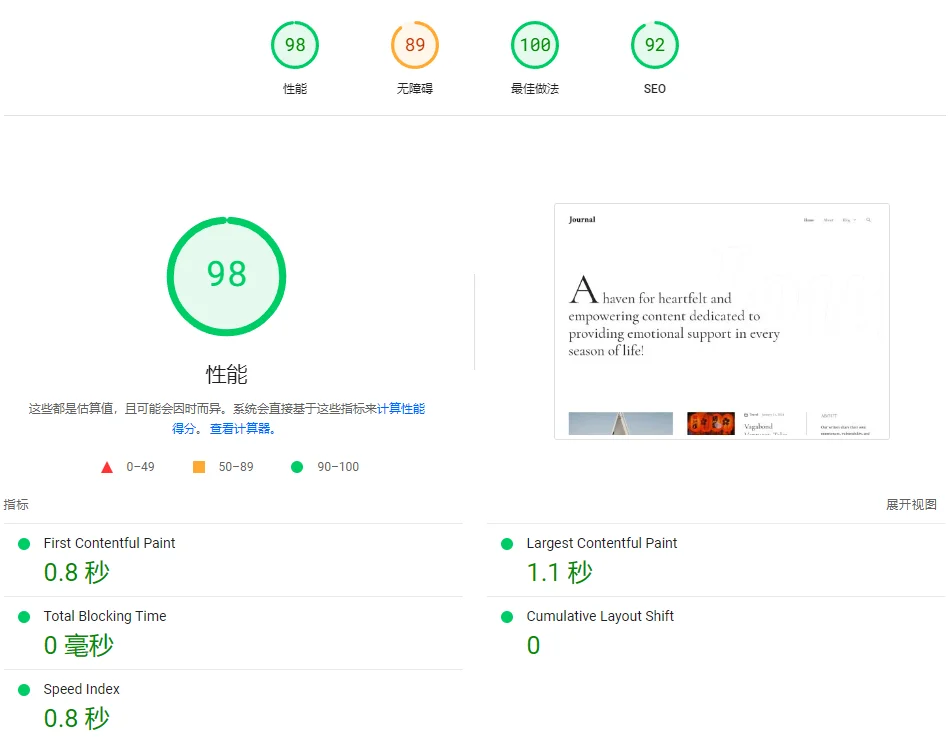Viewport: 950px width, 740px height.
Task: Click the 最佳做法 category label
Action: click(534, 88)
